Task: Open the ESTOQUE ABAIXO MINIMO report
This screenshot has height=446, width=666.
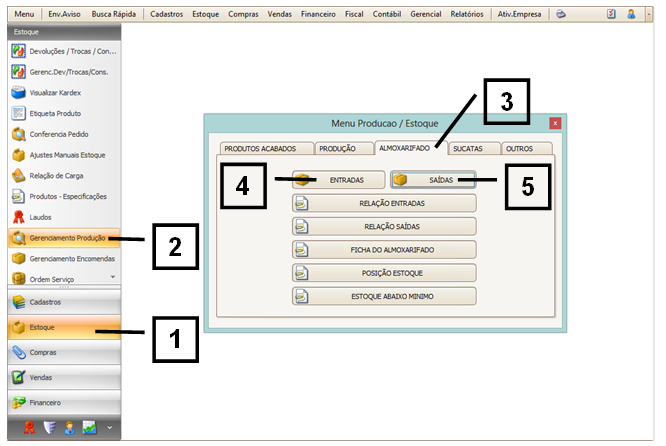Action: coord(383,295)
